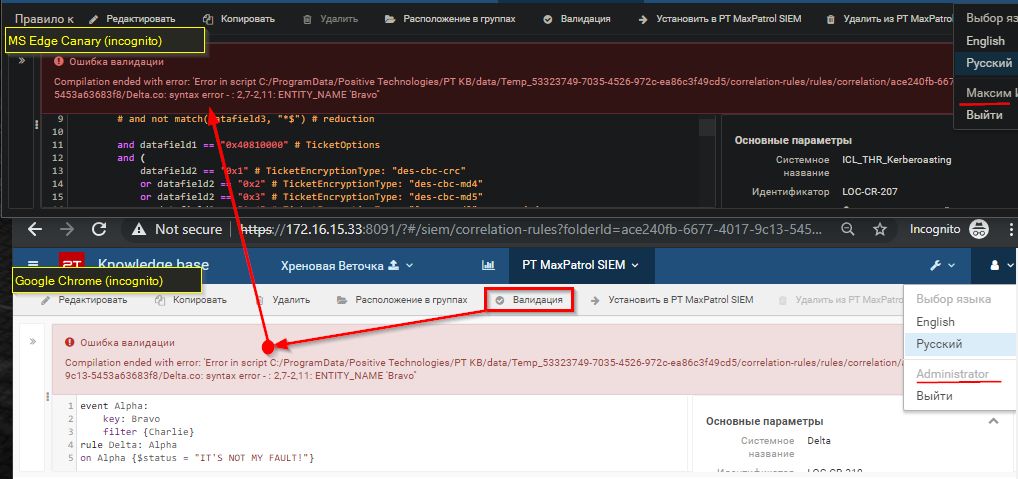Click the Knowledge base title
Viewport: 1018px width, 479px height.
pos(154,264)
